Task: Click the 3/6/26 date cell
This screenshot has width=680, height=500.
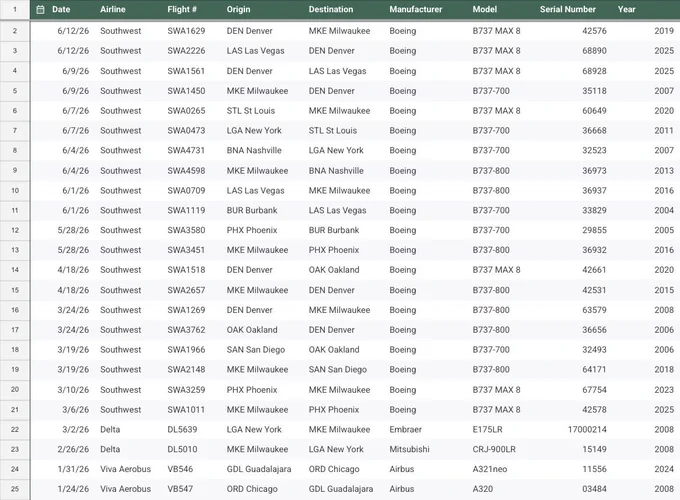Action: [75, 409]
